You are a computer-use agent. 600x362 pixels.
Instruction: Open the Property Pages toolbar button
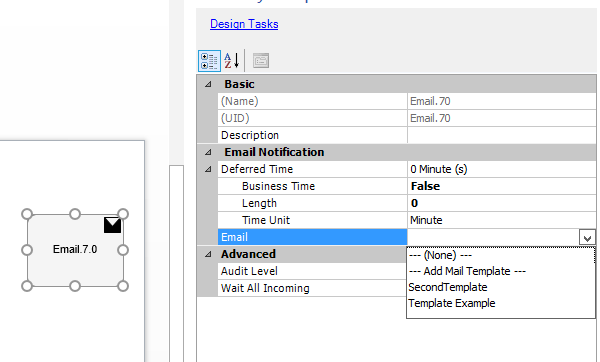click(261, 61)
